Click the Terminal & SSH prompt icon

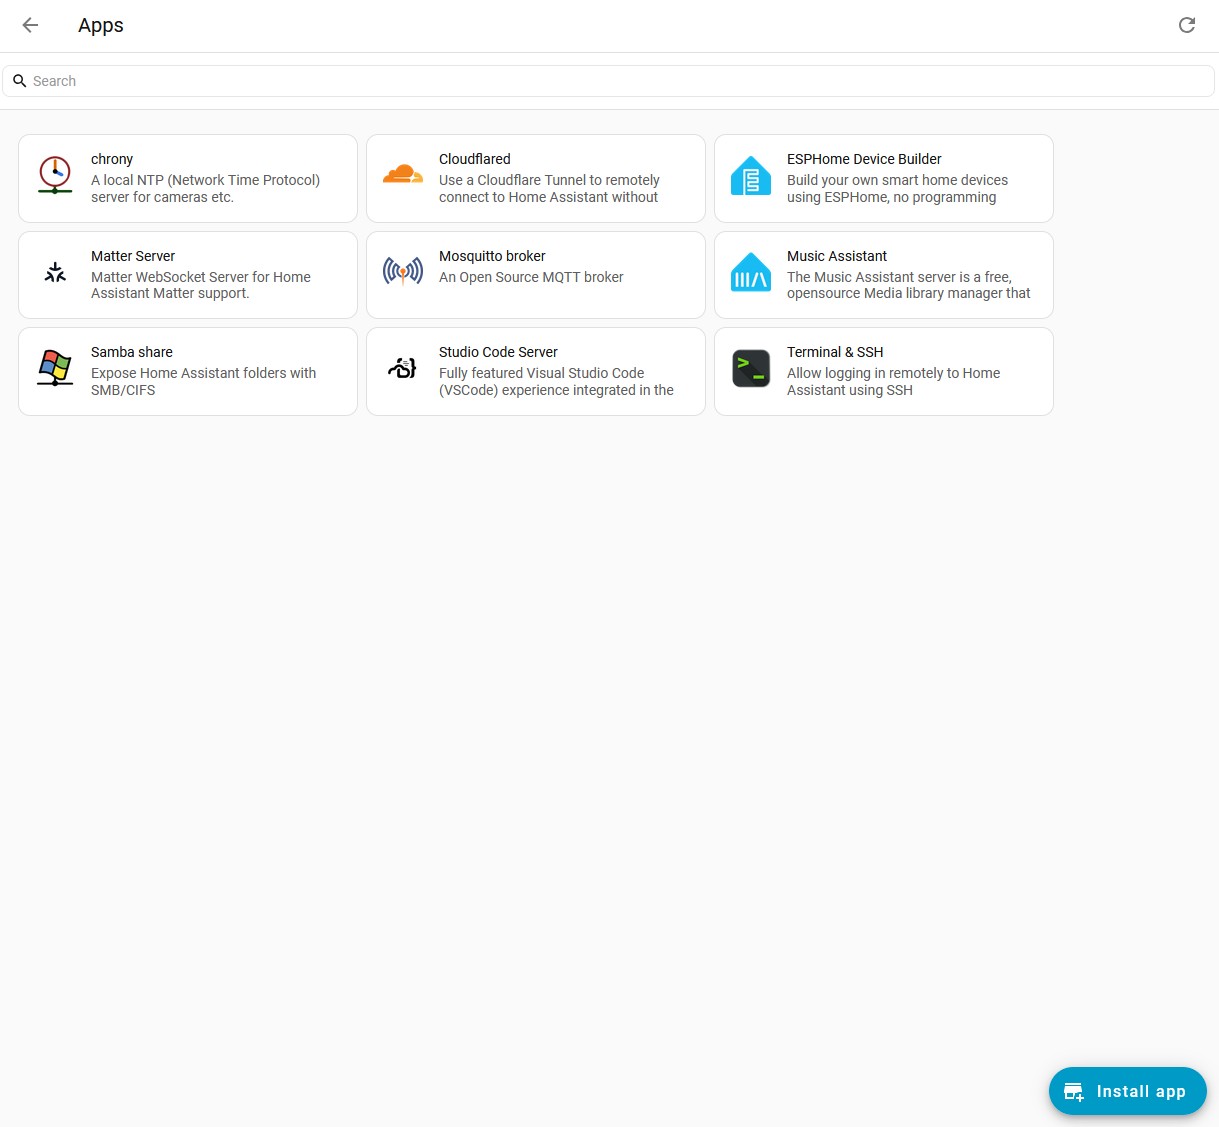[751, 368]
